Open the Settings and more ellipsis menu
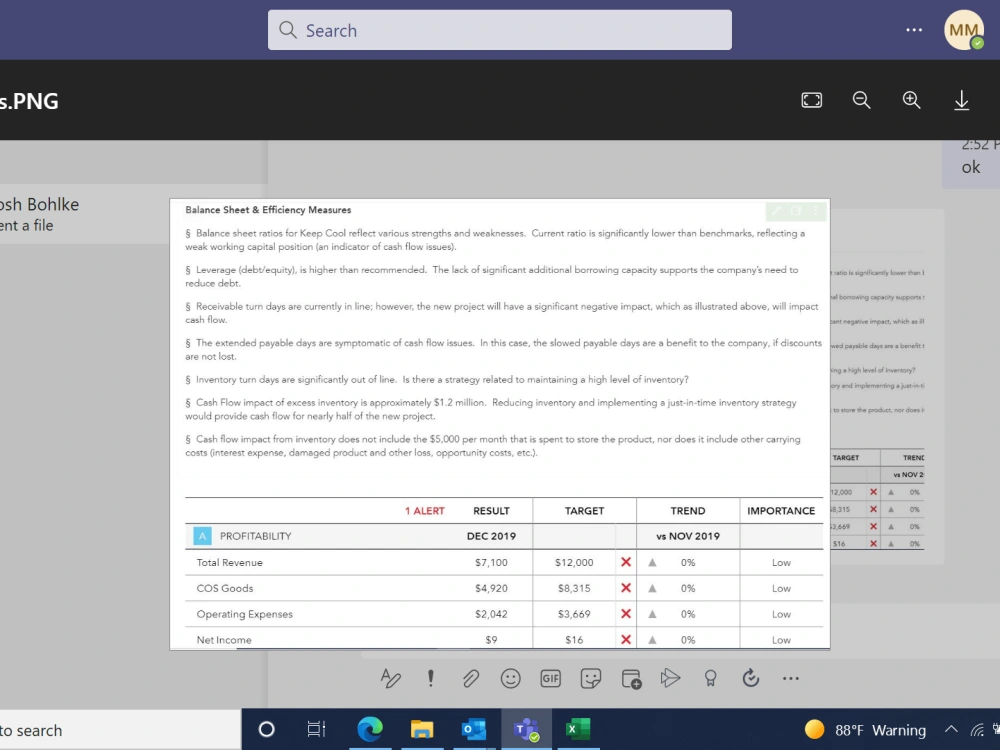Screen dimensions: 1000x750 pos(914,30)
